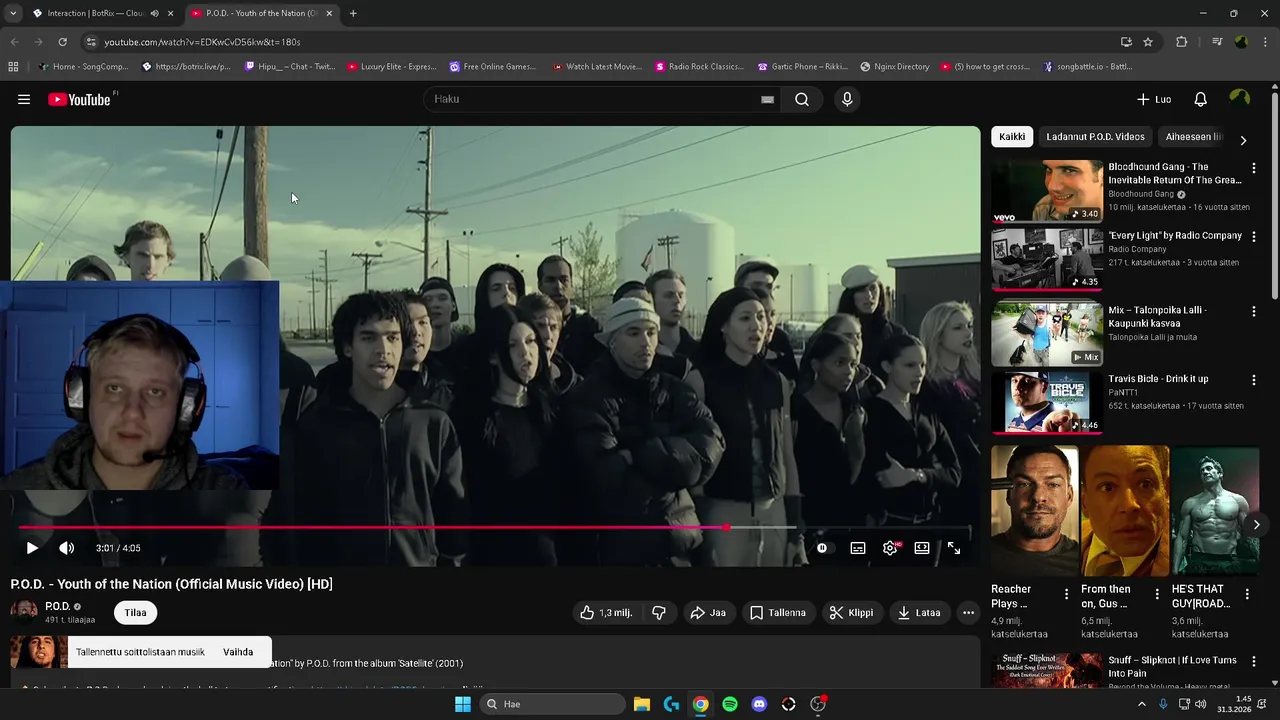This screenshot has width=1280, height=720.
Task: Dislike the video
Action: click(x=659, y=613)
